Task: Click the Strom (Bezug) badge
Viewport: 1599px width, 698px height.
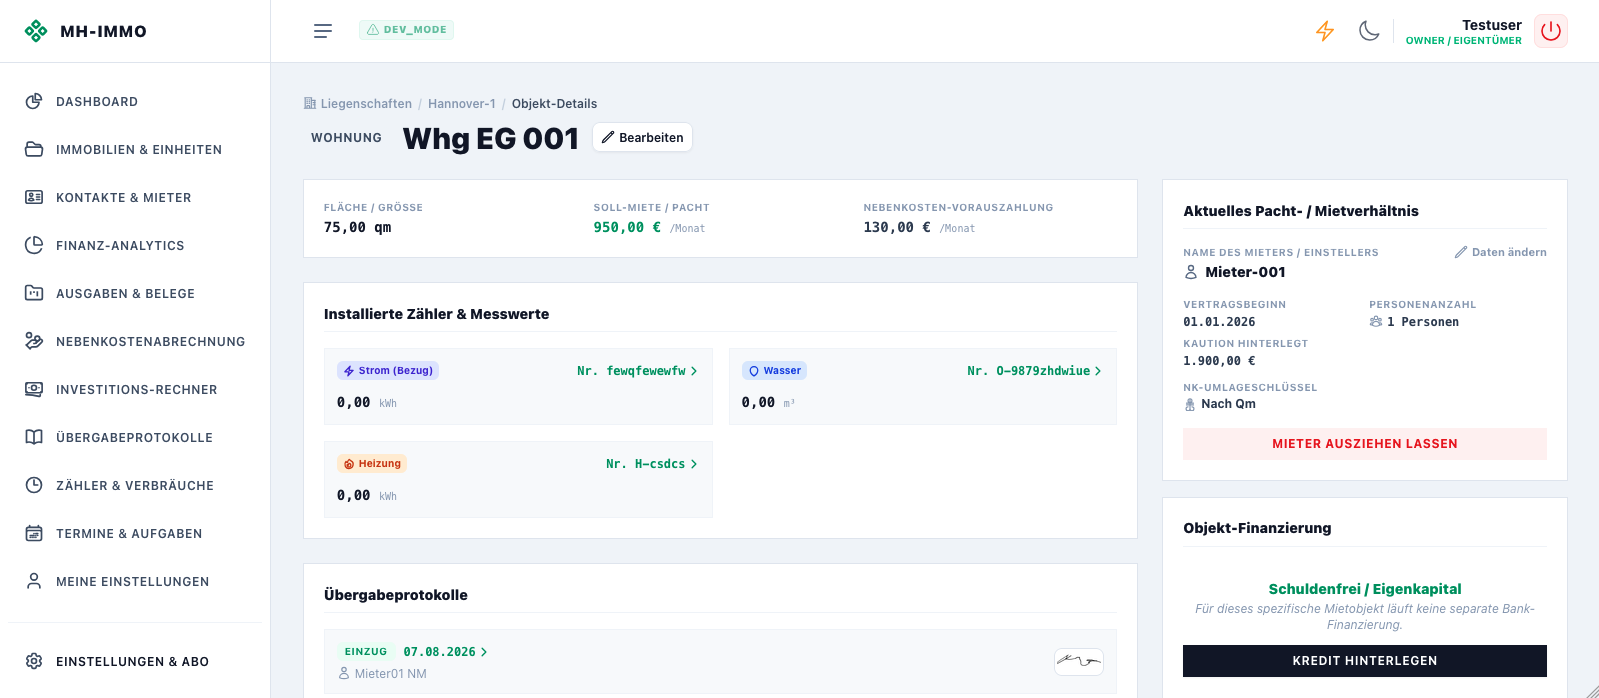Action: (x=388, y=370)
